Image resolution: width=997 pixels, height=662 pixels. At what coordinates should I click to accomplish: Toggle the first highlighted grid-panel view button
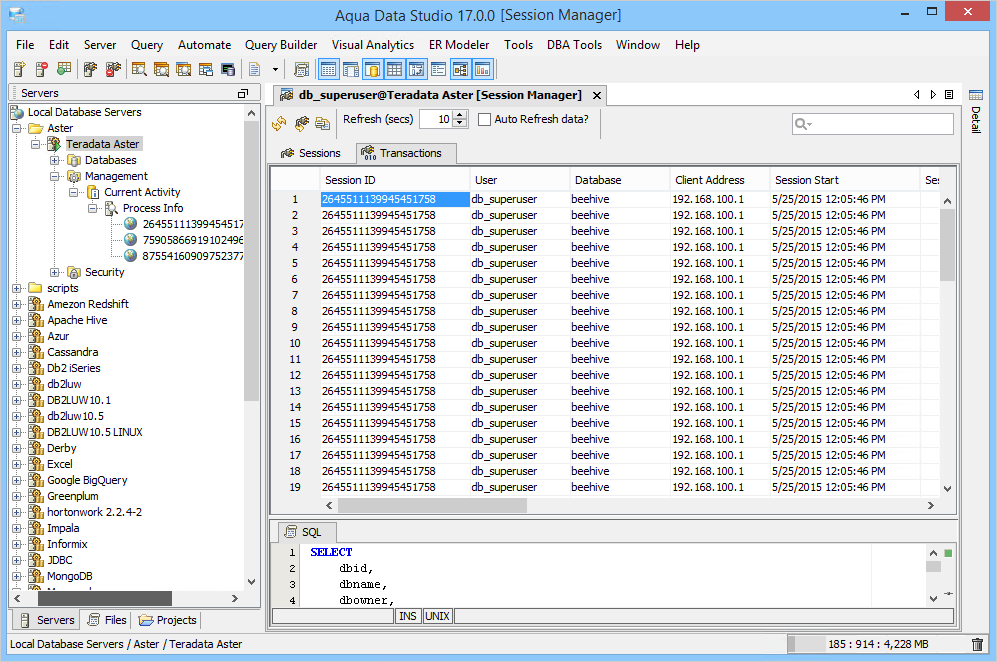coord(328,69)
